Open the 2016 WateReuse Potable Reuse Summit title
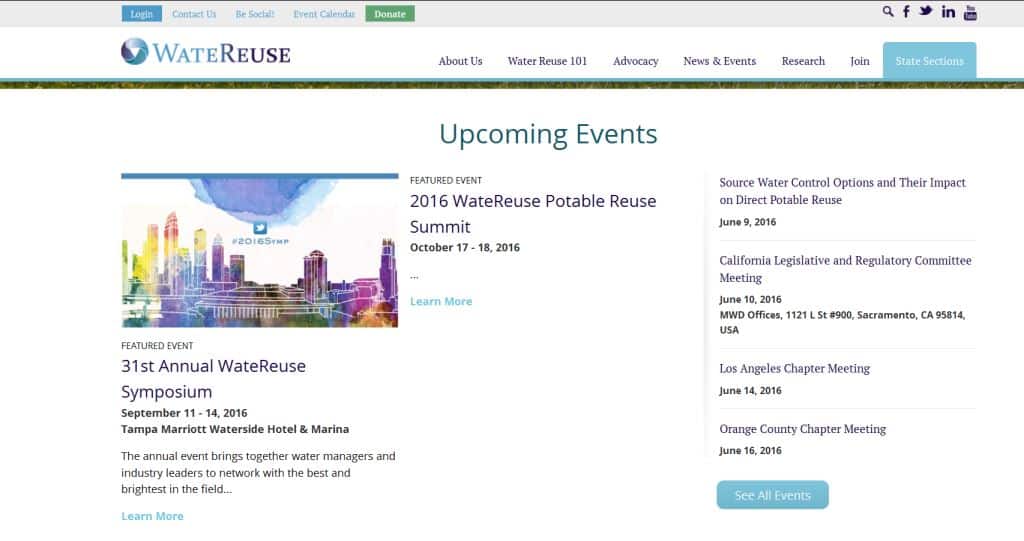Image resolution: width=1024 pixels, height=541 pixels. click(x=533, y=213)
